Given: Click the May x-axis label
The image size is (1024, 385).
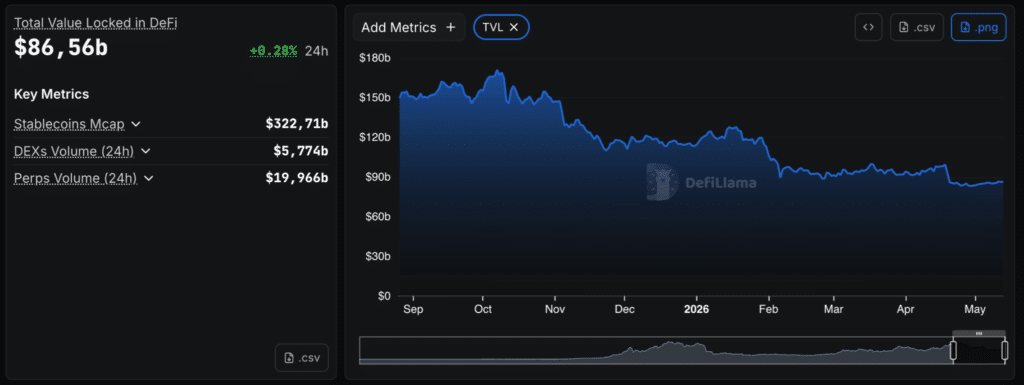Looking at the screenshot, I should point(975,309).
